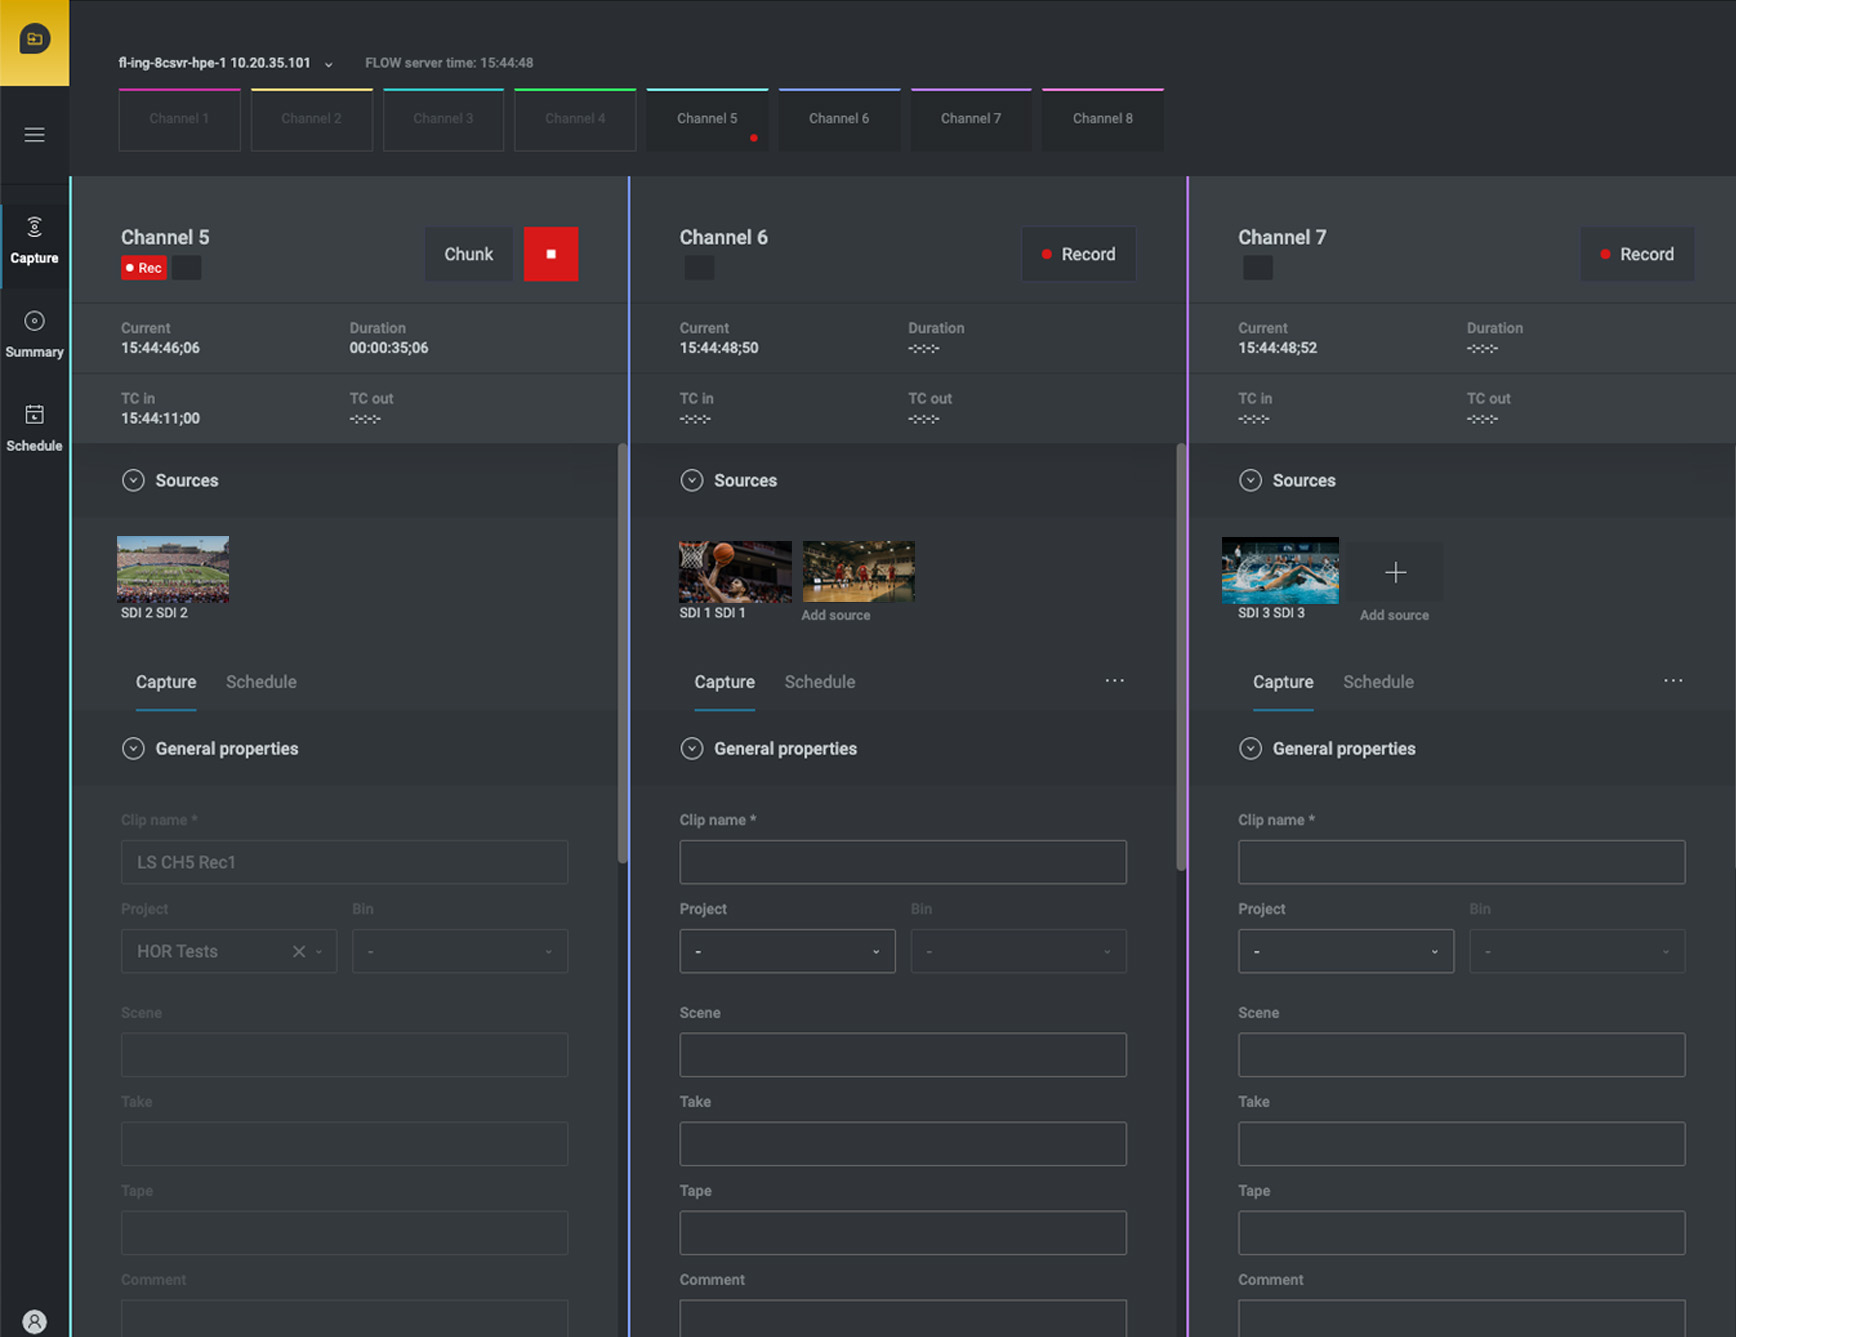Open the Capture view in the sidebar

(34, 240)
